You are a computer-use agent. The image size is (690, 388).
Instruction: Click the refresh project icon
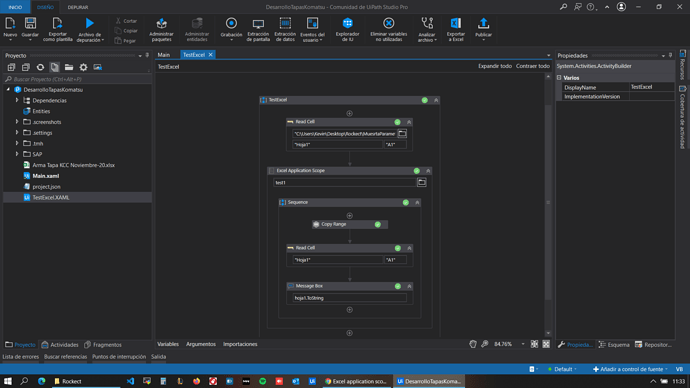point(40,67)
